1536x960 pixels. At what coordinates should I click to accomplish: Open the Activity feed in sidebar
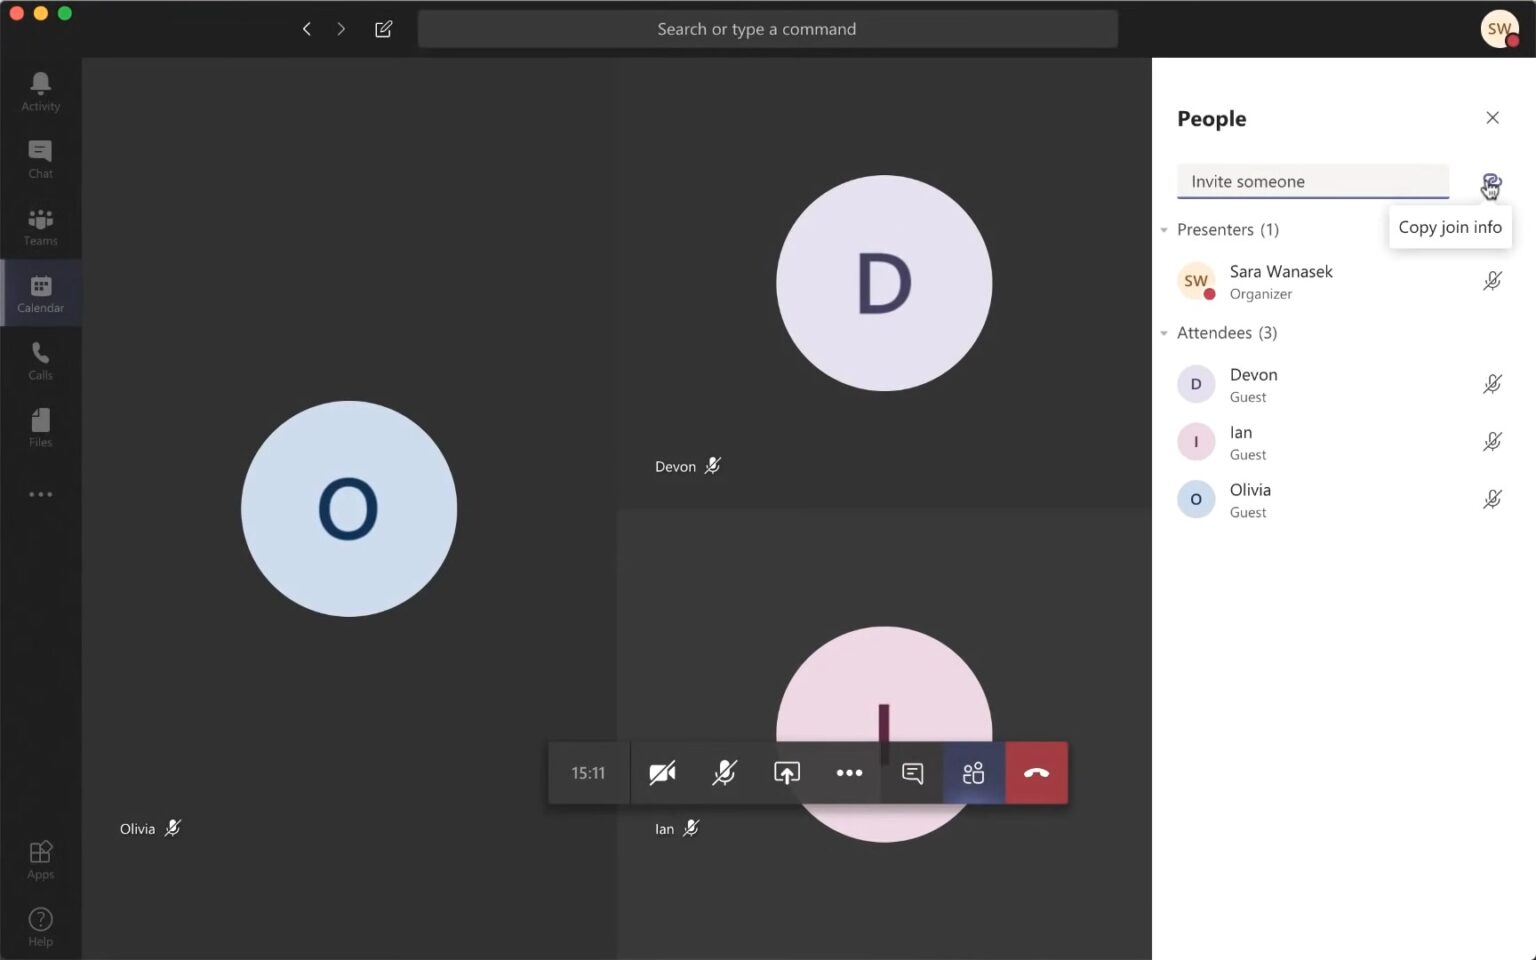[40, 91]
